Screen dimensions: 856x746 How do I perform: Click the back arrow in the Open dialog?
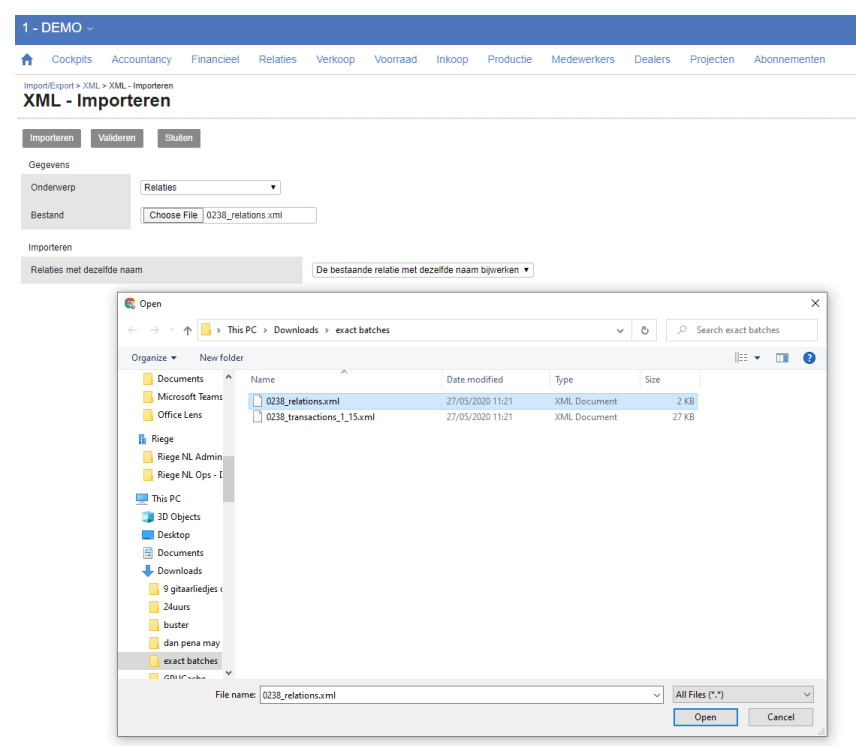(131, 329)
